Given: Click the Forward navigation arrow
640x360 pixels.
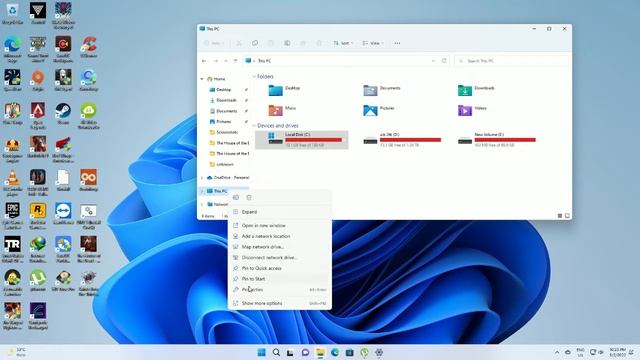Looking at the screenshot, I should (216, 61).
